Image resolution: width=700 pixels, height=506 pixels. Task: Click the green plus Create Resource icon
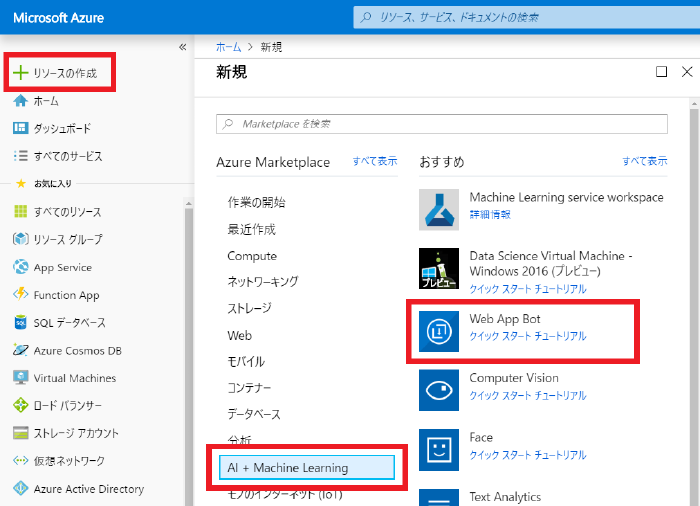(x=21, y=72)
